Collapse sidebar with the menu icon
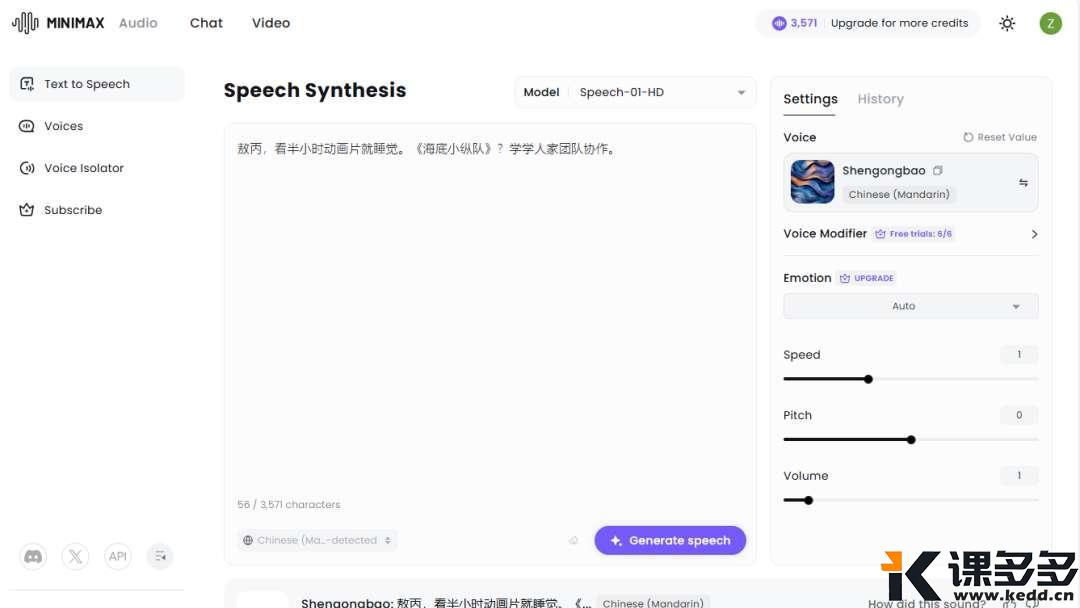 160,556
